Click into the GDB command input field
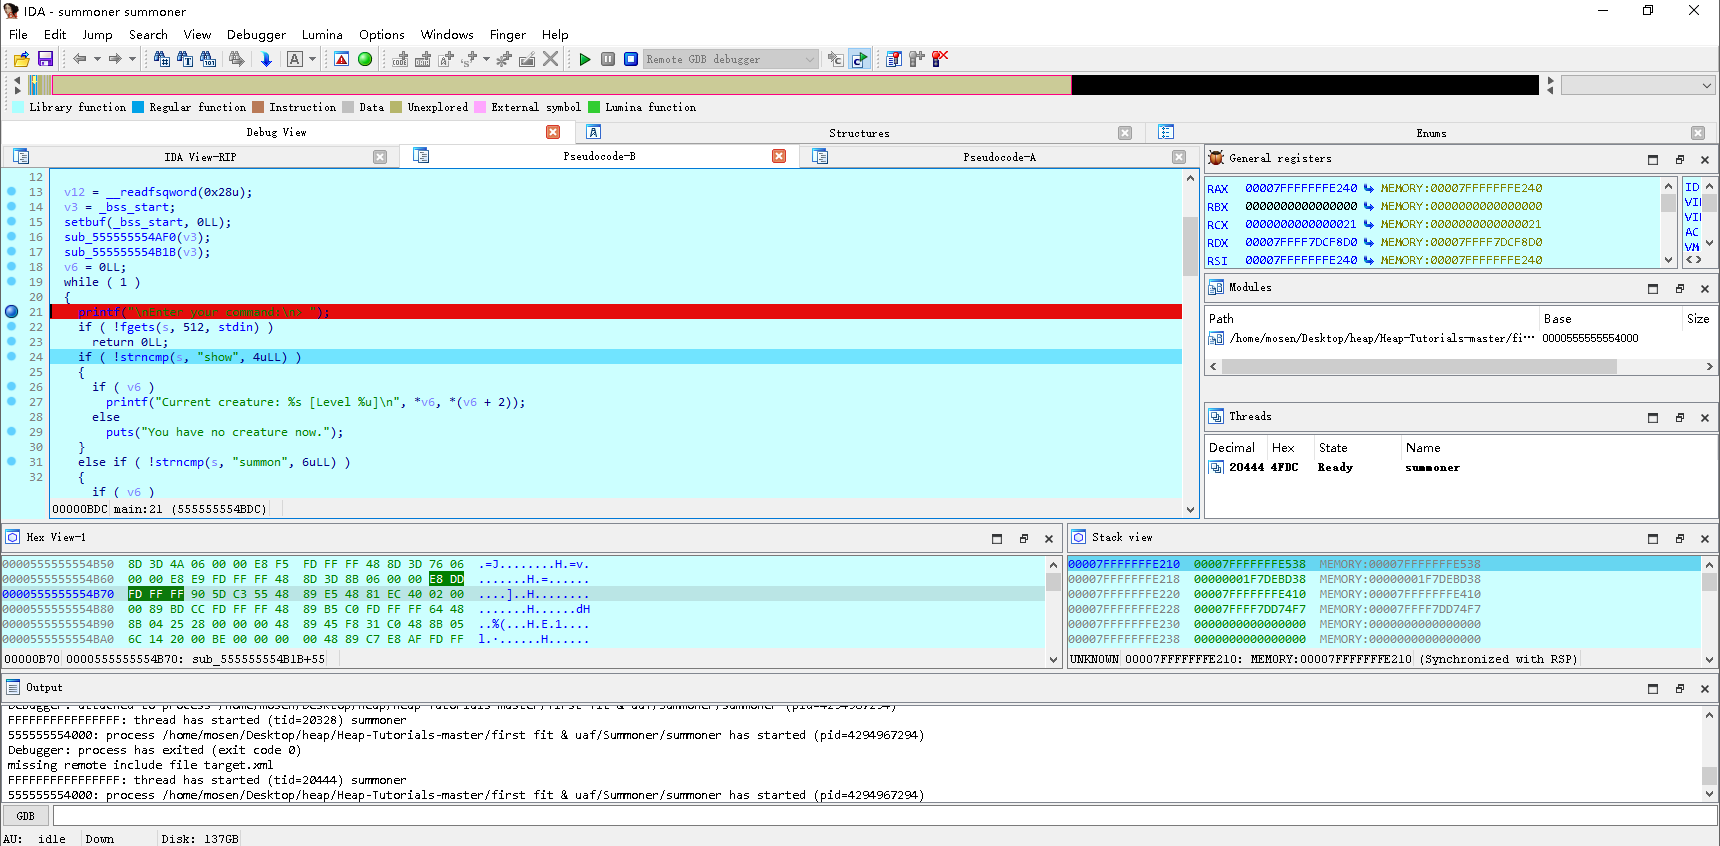Image resolution: width=1720 pixels, height=846 pixels. pos(884,816)
